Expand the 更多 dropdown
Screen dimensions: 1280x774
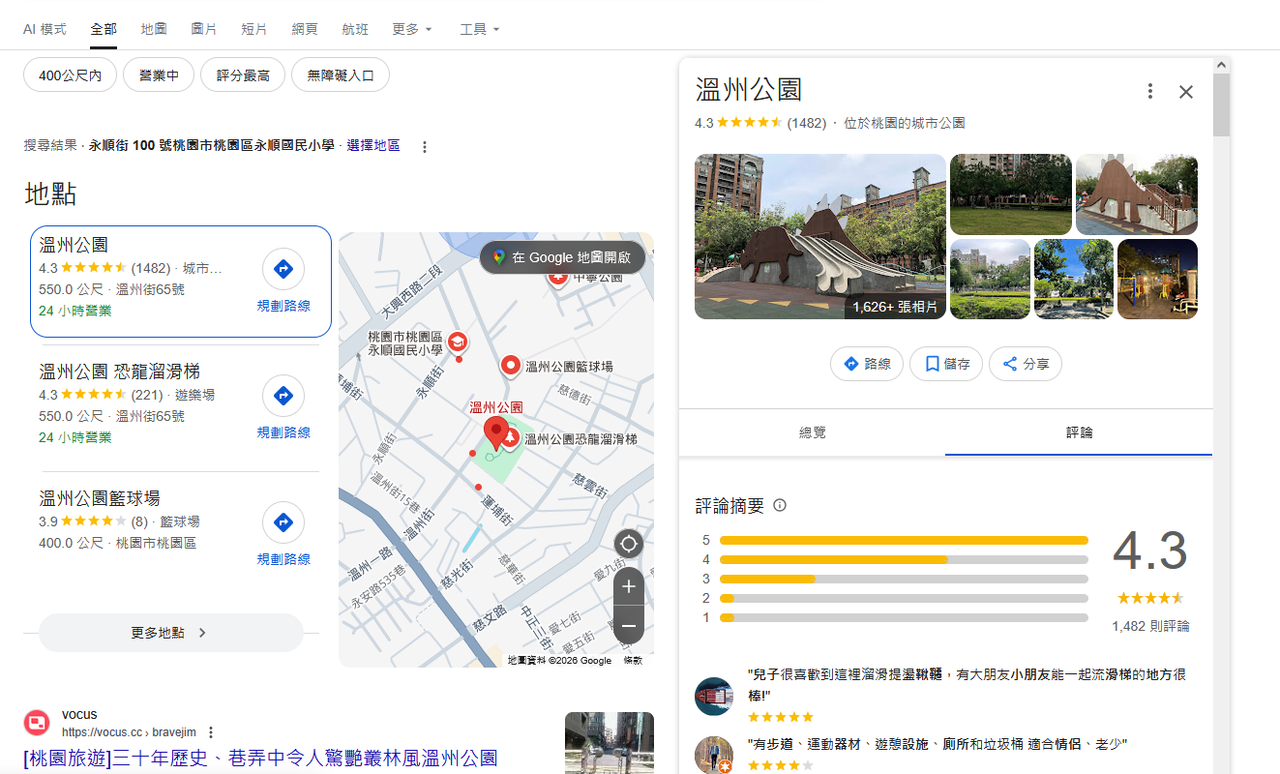[x=412, y=29]
